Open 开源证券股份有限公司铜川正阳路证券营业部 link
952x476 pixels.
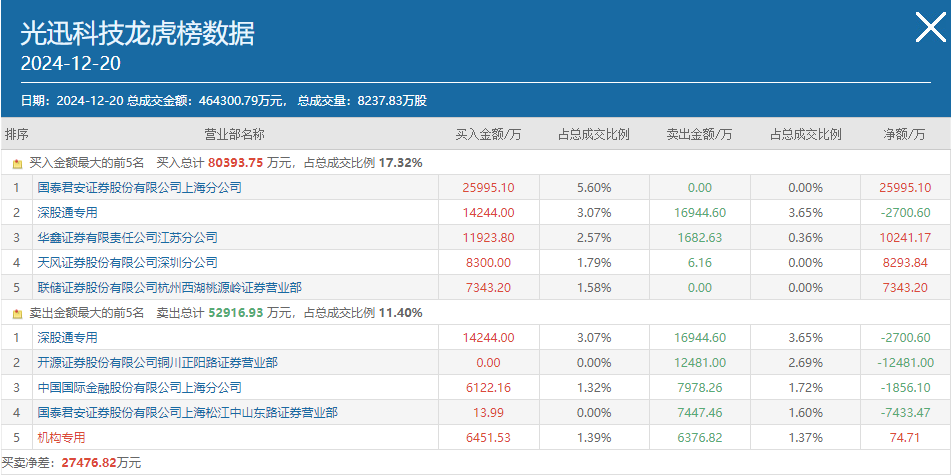[x=157, y=362]
